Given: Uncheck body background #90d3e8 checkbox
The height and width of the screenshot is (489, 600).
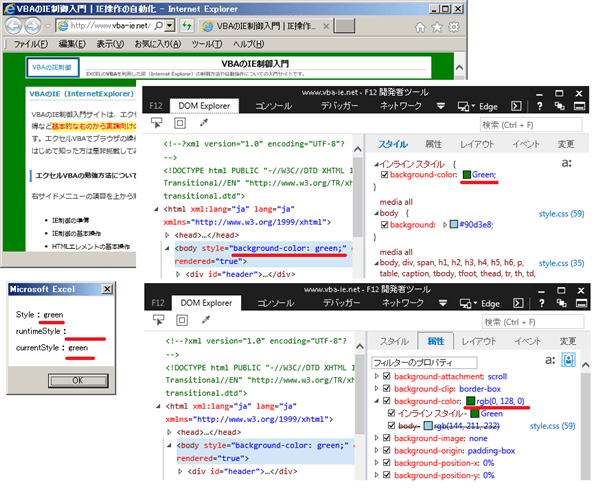Looking at the screenshot, I should coord(385,225).
